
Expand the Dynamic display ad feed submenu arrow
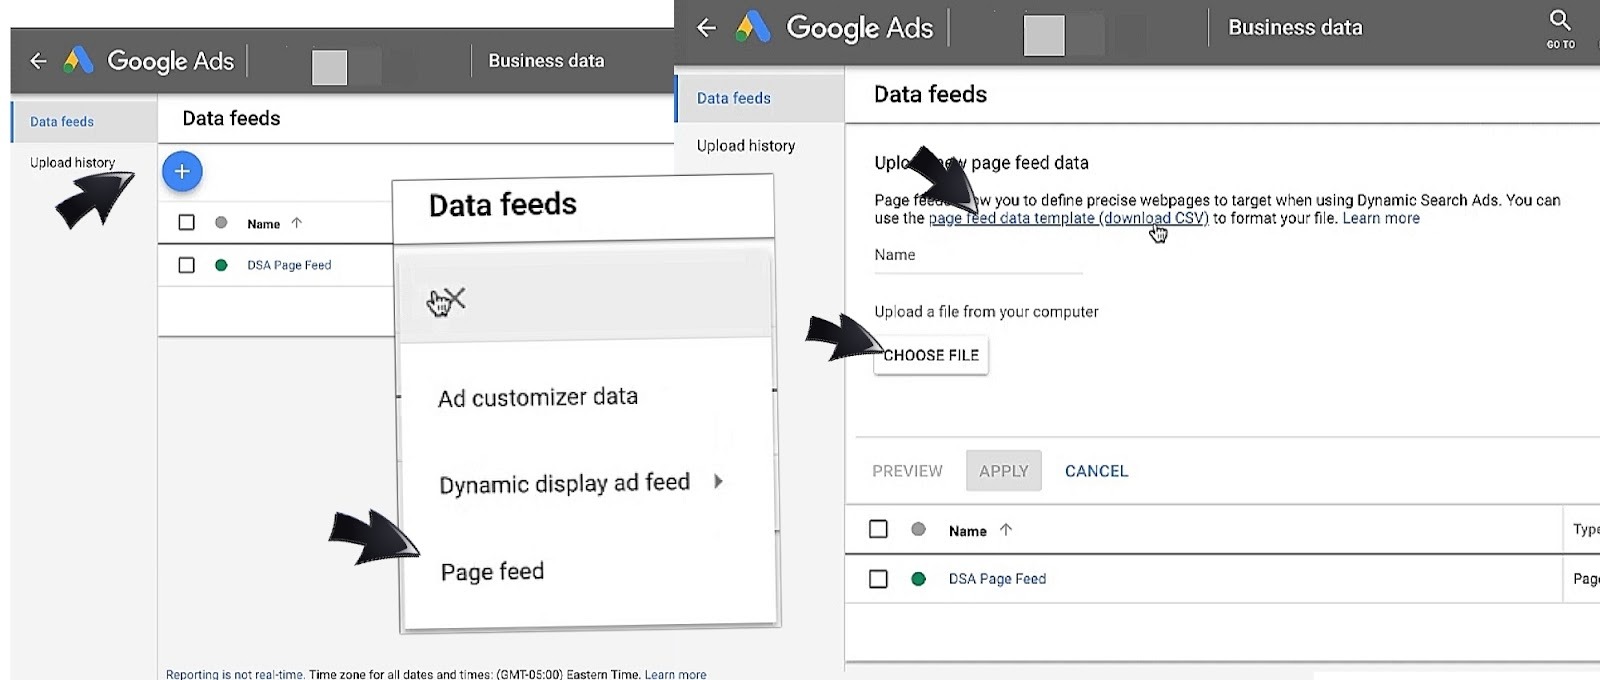[x=718, y=482]
